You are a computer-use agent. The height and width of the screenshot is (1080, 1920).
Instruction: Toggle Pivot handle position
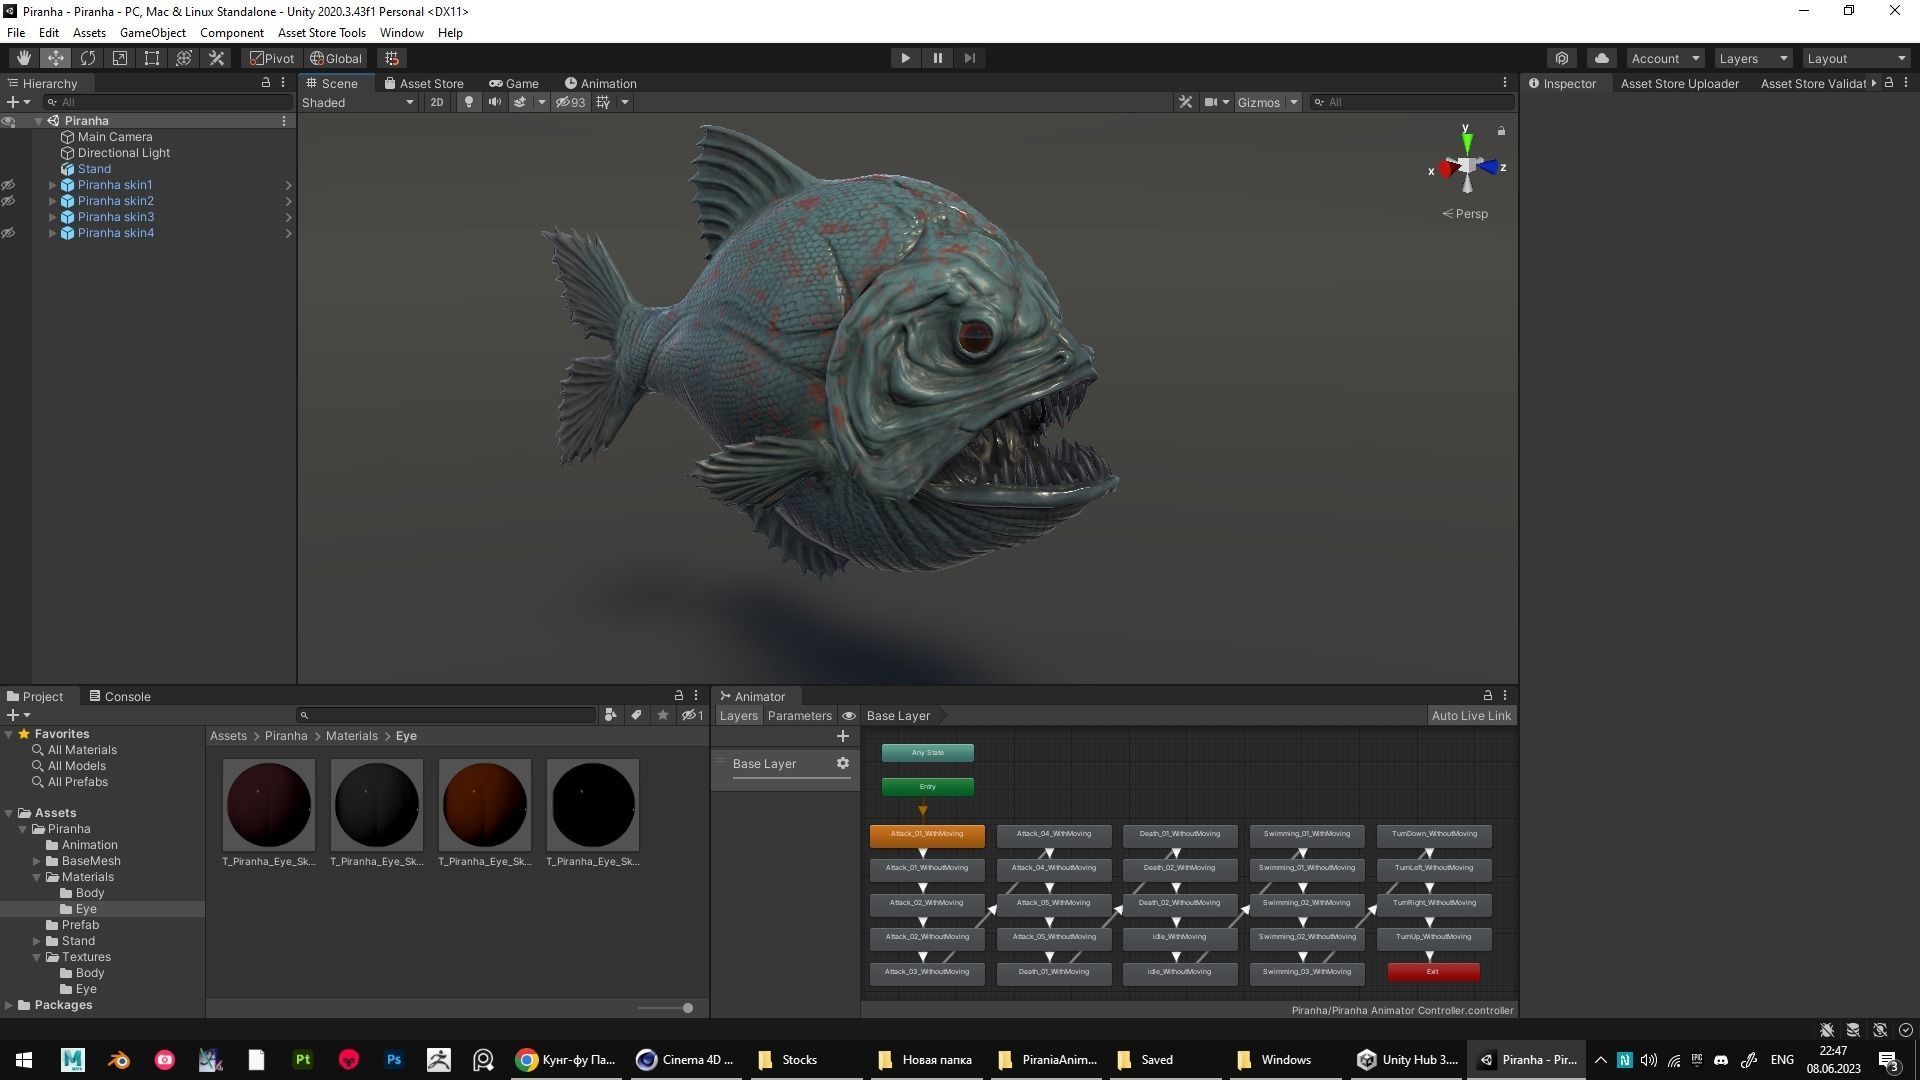click(x=272, y=58)
